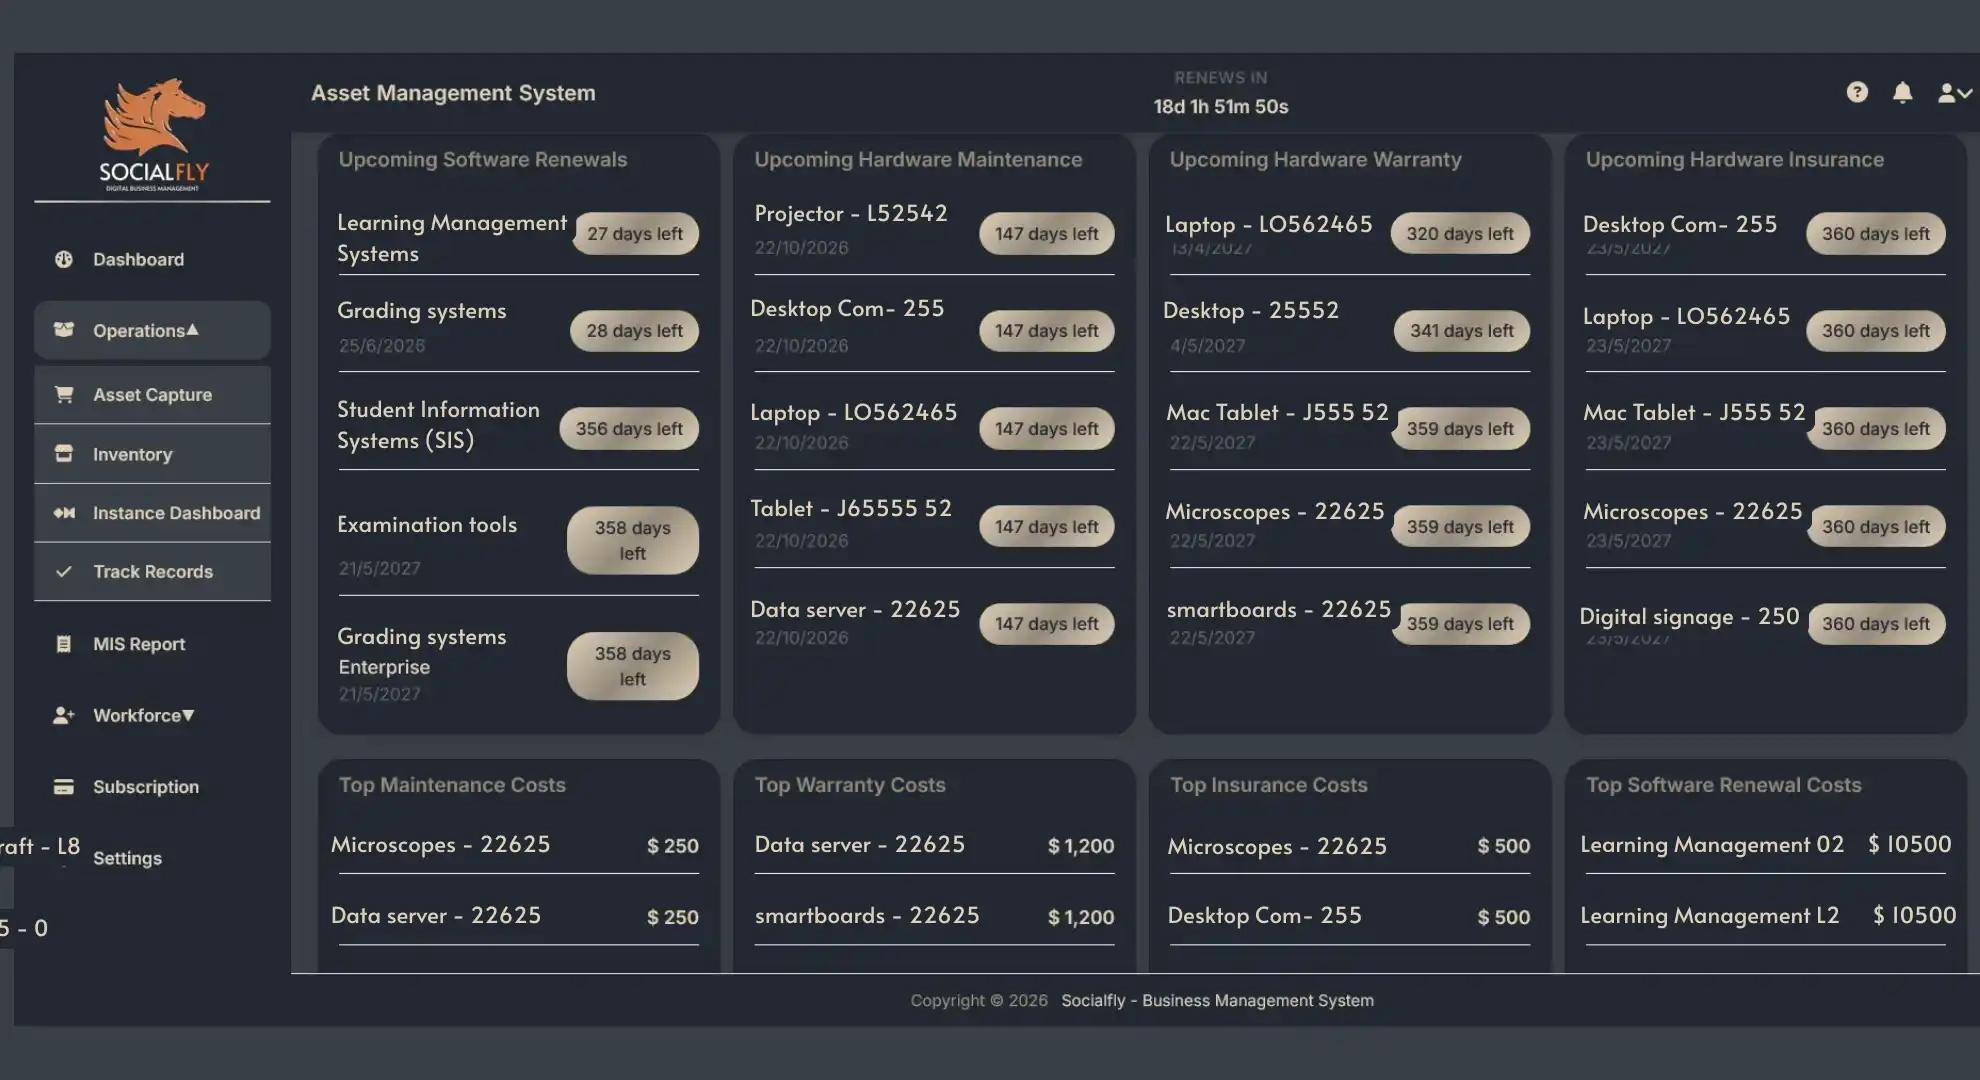Select Track Records in the sidebar

click(152, 571)
